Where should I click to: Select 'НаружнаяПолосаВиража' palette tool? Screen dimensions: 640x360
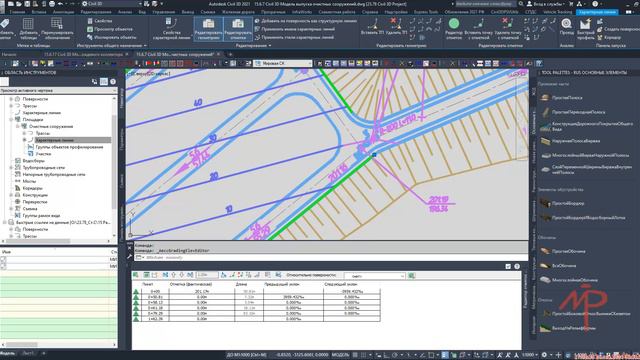570,141
